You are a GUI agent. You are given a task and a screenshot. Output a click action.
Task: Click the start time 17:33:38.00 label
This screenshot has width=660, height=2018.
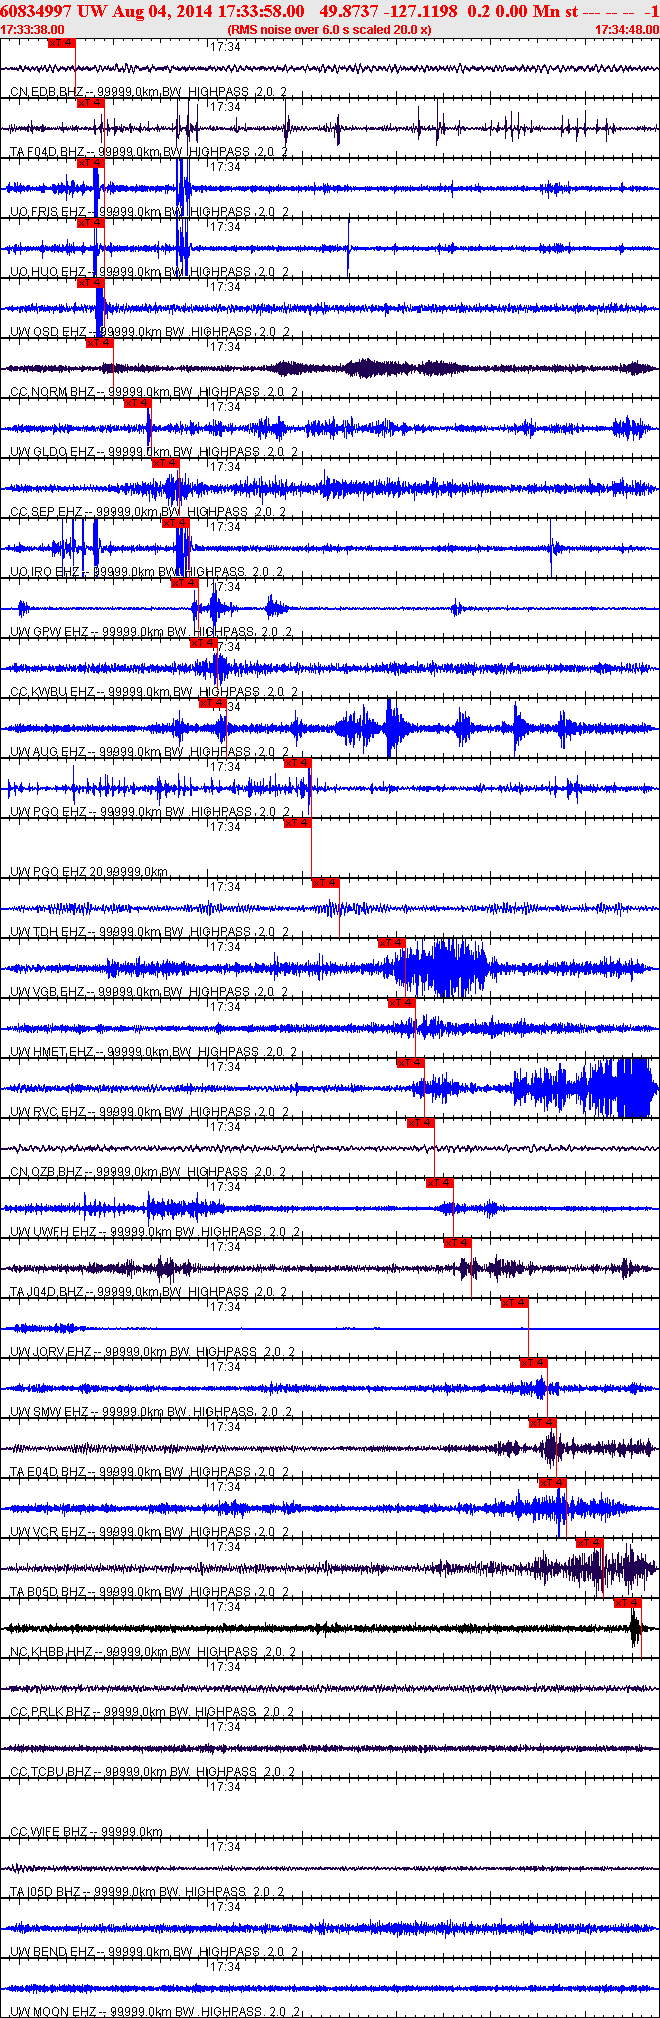pos(33,30)
